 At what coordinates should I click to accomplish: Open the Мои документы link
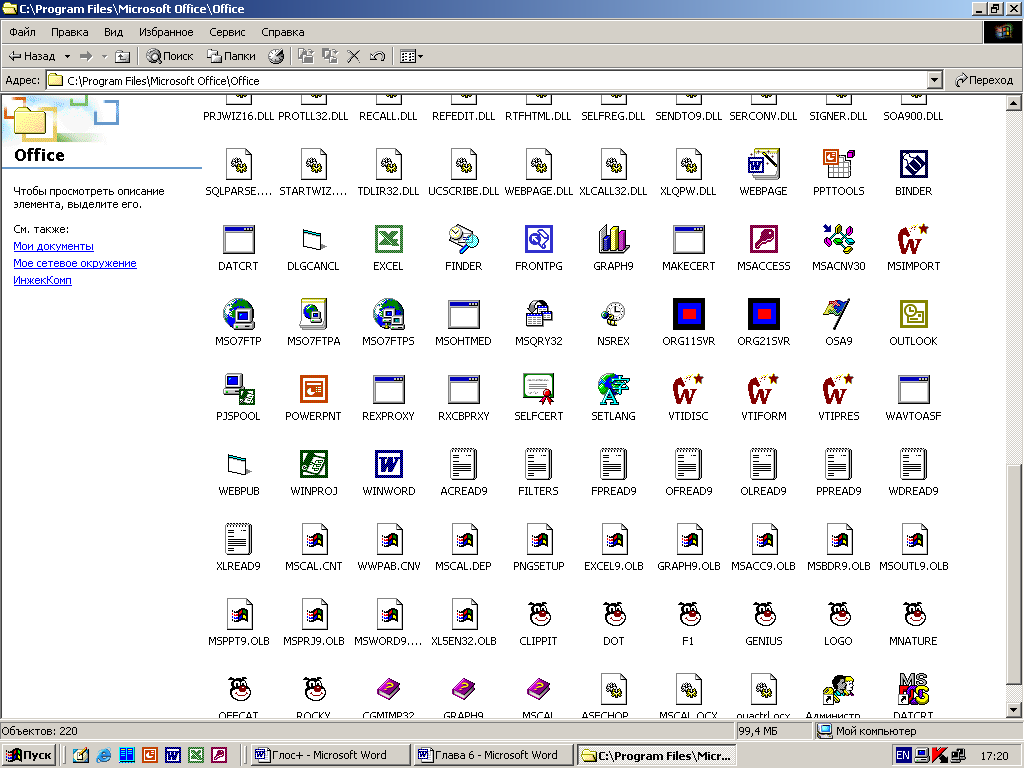point(54,246)
